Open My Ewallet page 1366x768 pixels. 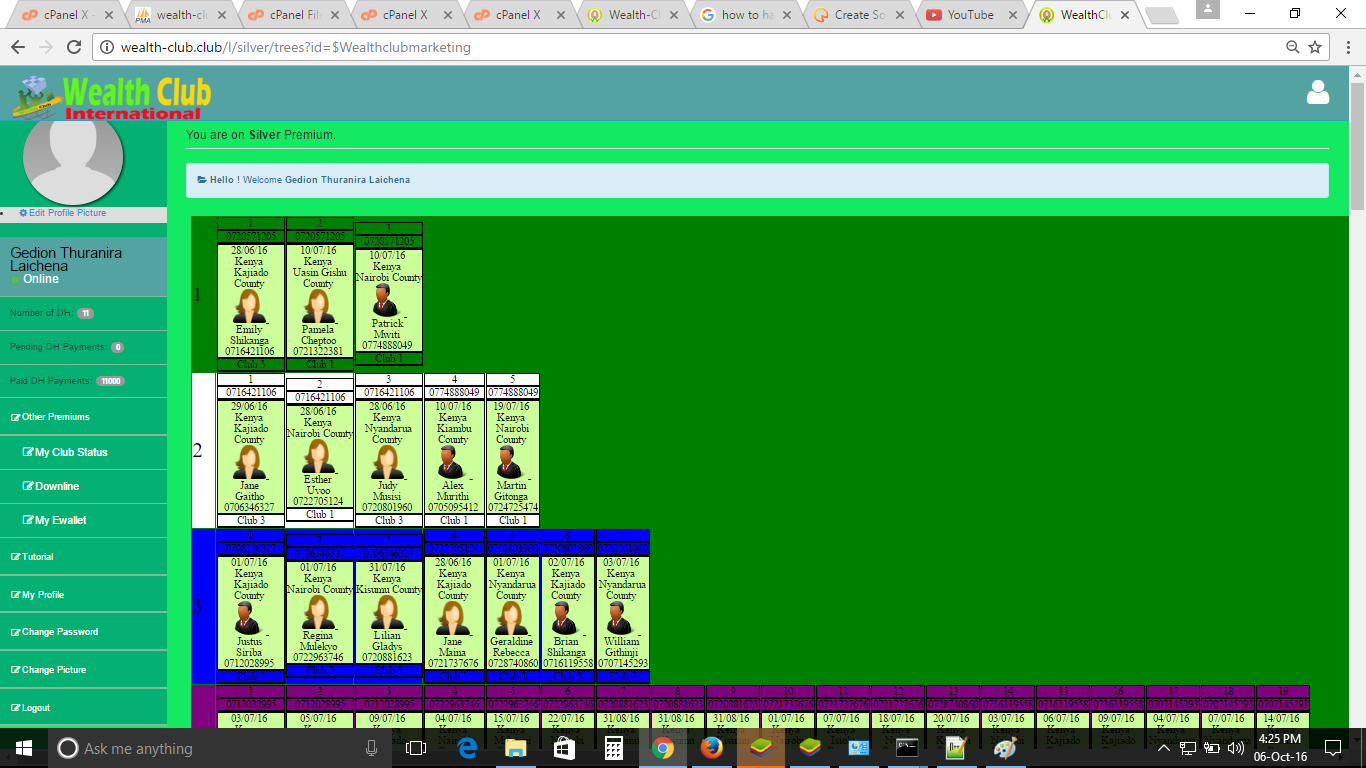(55, 520)
